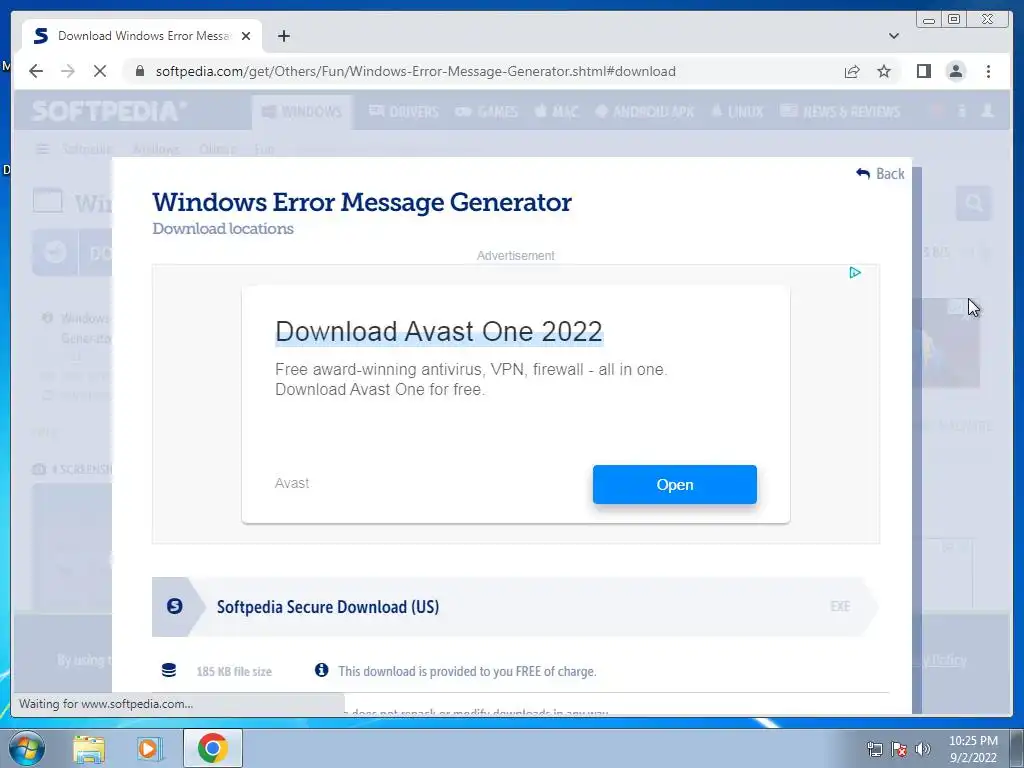Click the AdChoices triangle icon
Viewport: 1024px width, 768px height.
coord(855,272)
